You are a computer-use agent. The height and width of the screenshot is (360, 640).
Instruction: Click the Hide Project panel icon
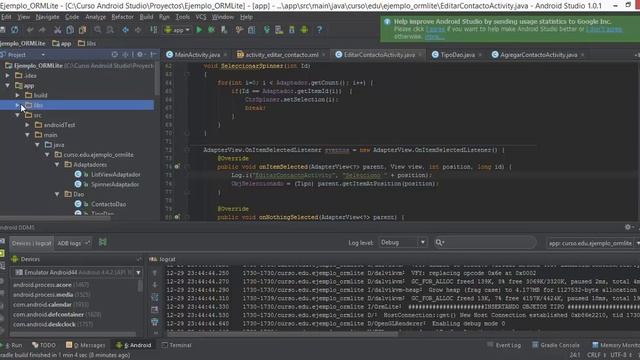point(153,54)
